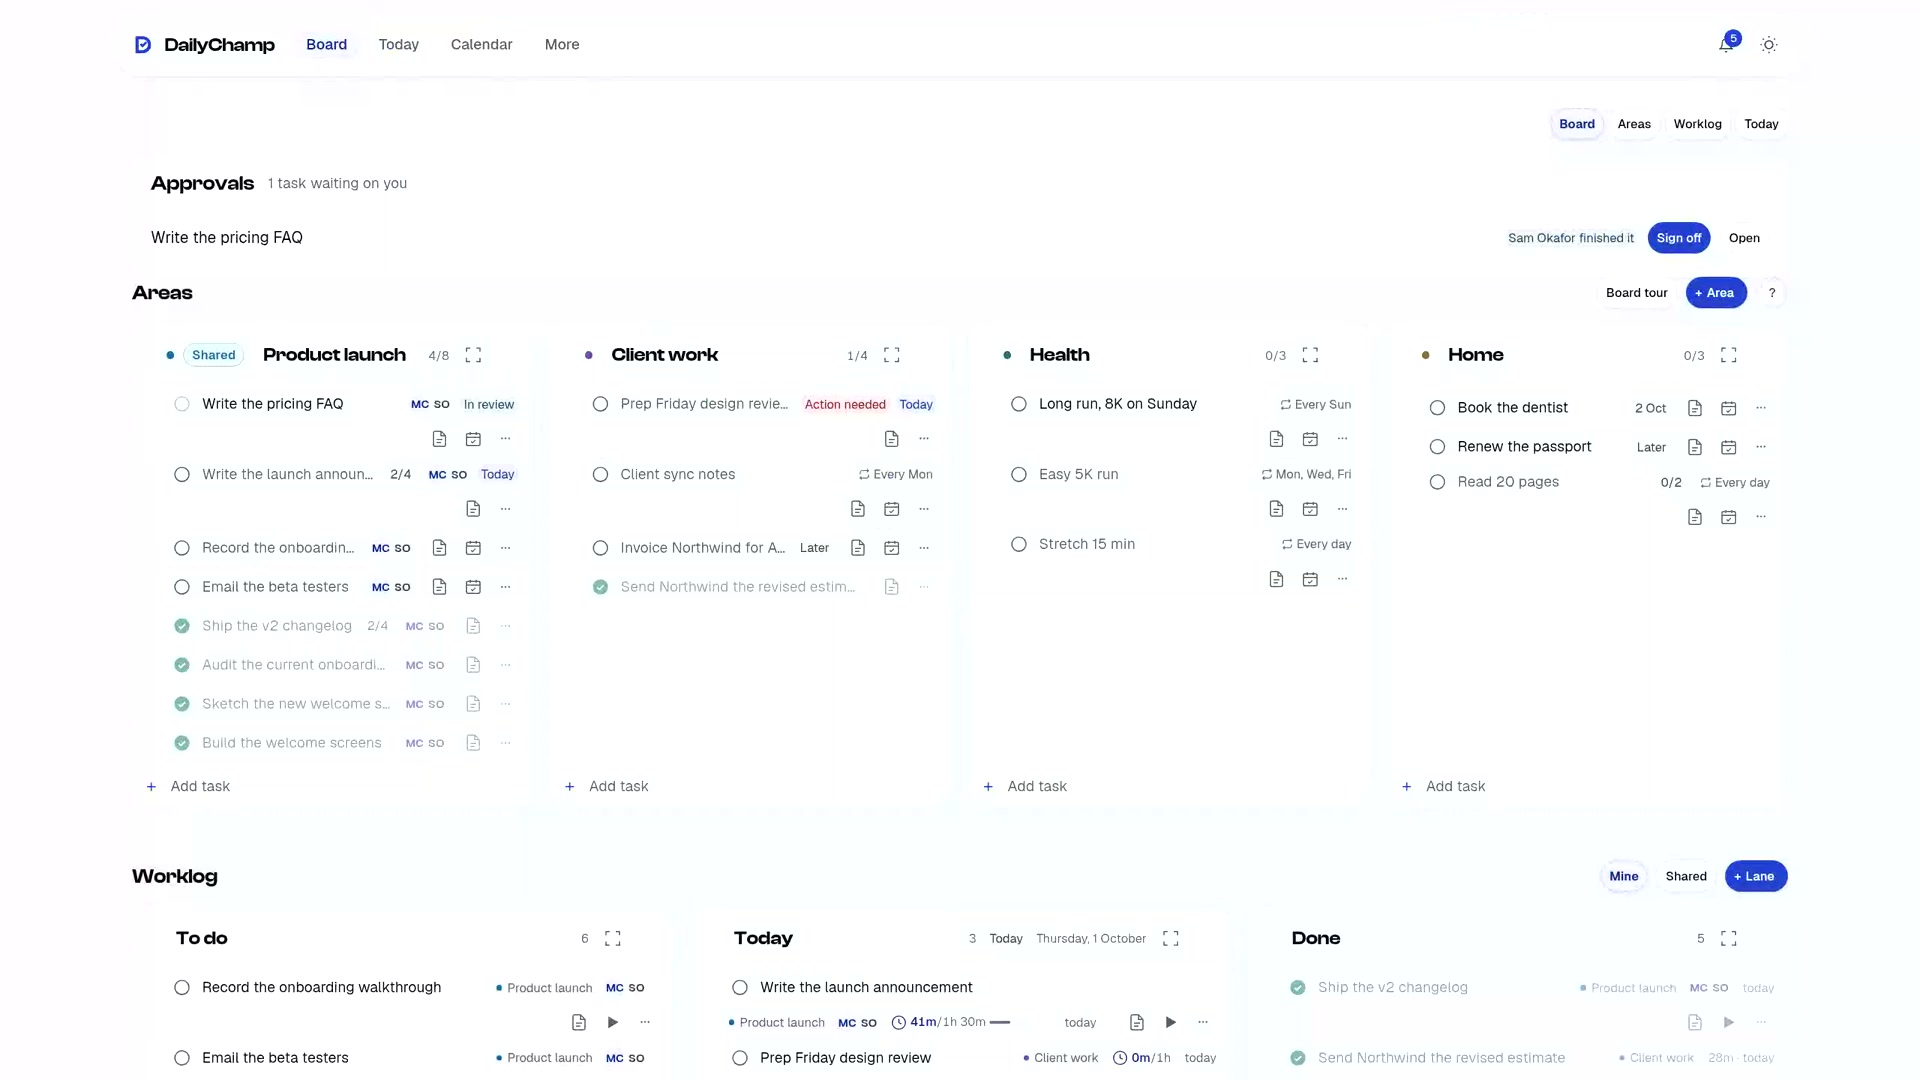Open more options for Email the beta testers in Product launch
The height and width of the screenshot is (1080, 1920).
[x=506, y=587]
